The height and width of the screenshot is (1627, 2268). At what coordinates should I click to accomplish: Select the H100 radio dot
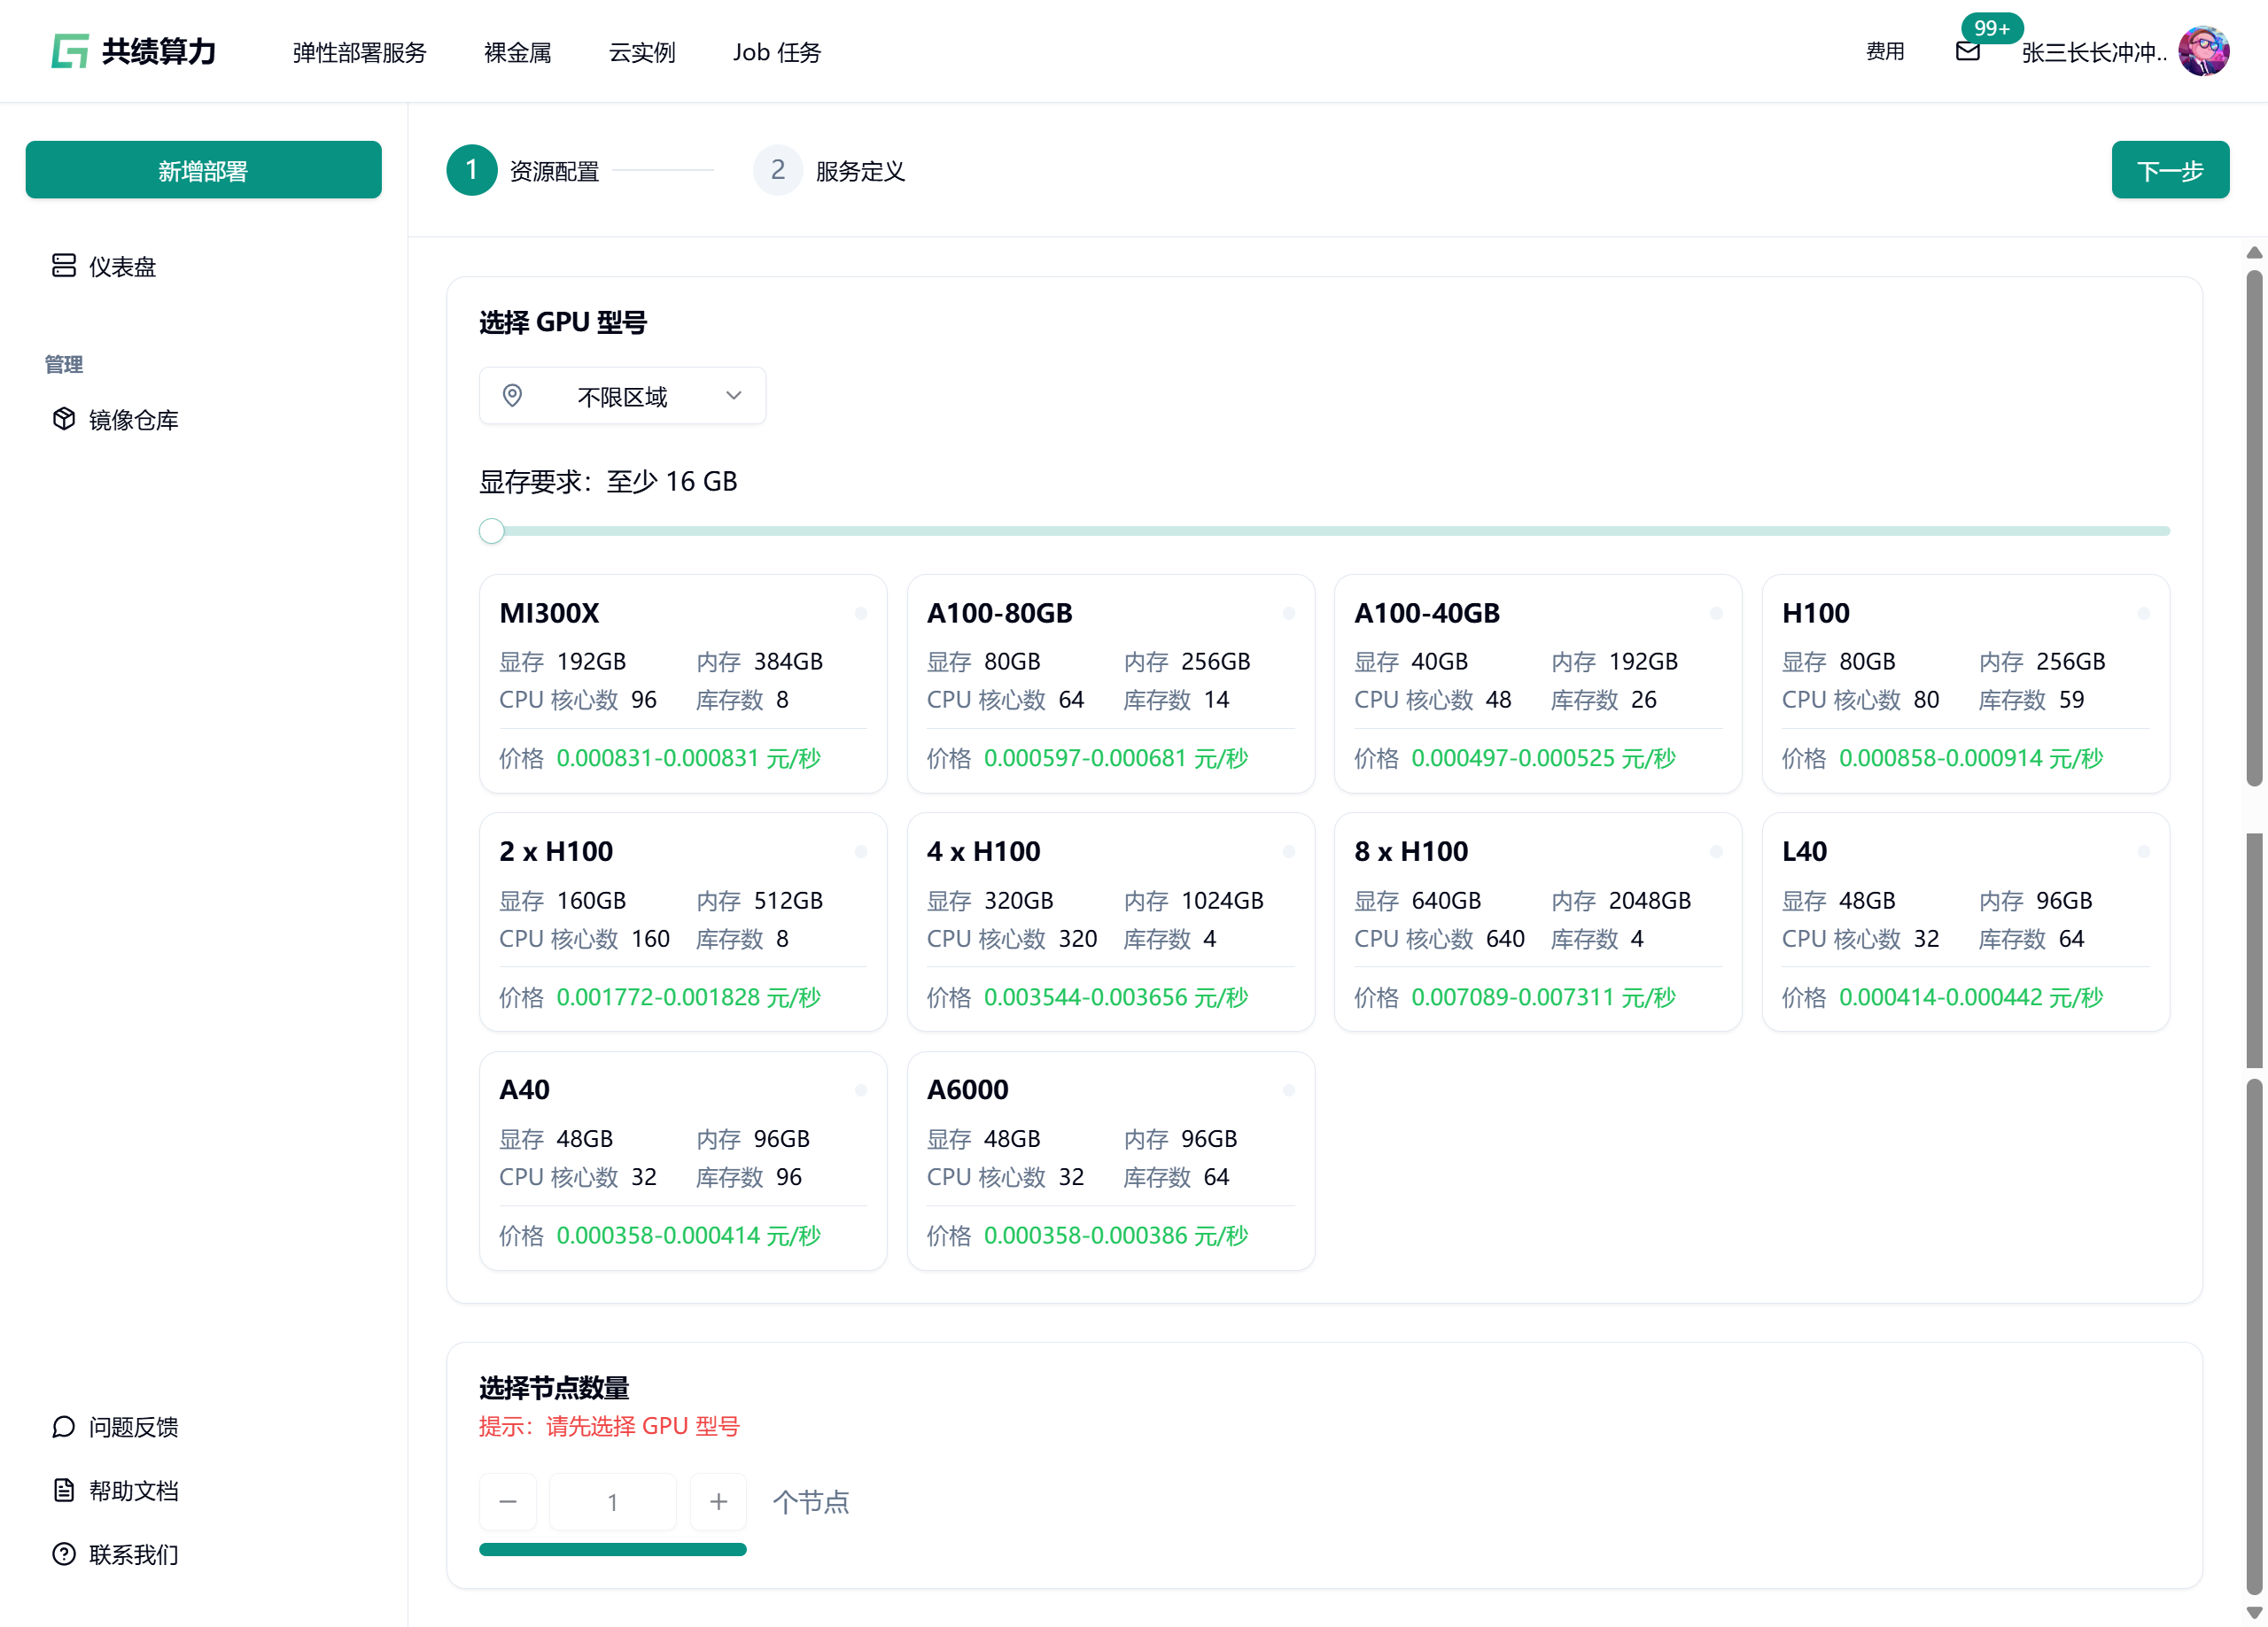(2143, 613)
